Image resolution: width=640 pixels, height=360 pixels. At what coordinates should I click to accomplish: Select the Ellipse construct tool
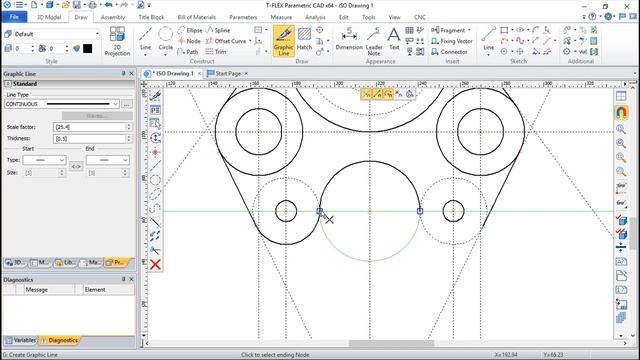pos(190,30)
